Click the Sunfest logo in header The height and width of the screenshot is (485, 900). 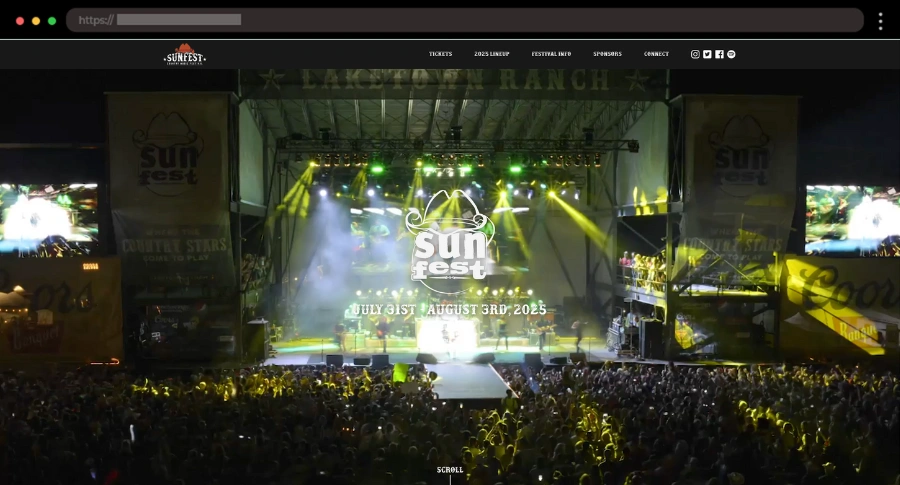(184, 55)
